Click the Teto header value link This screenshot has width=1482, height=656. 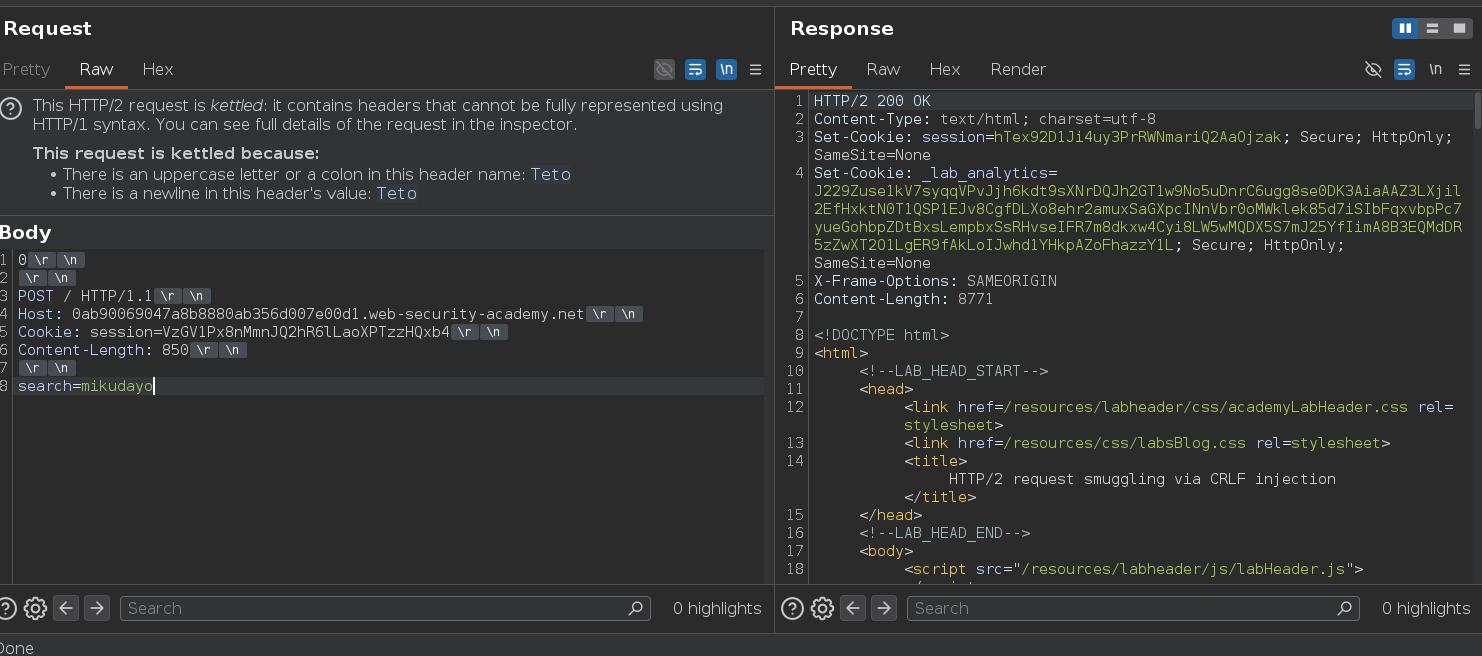click(396, 193)
